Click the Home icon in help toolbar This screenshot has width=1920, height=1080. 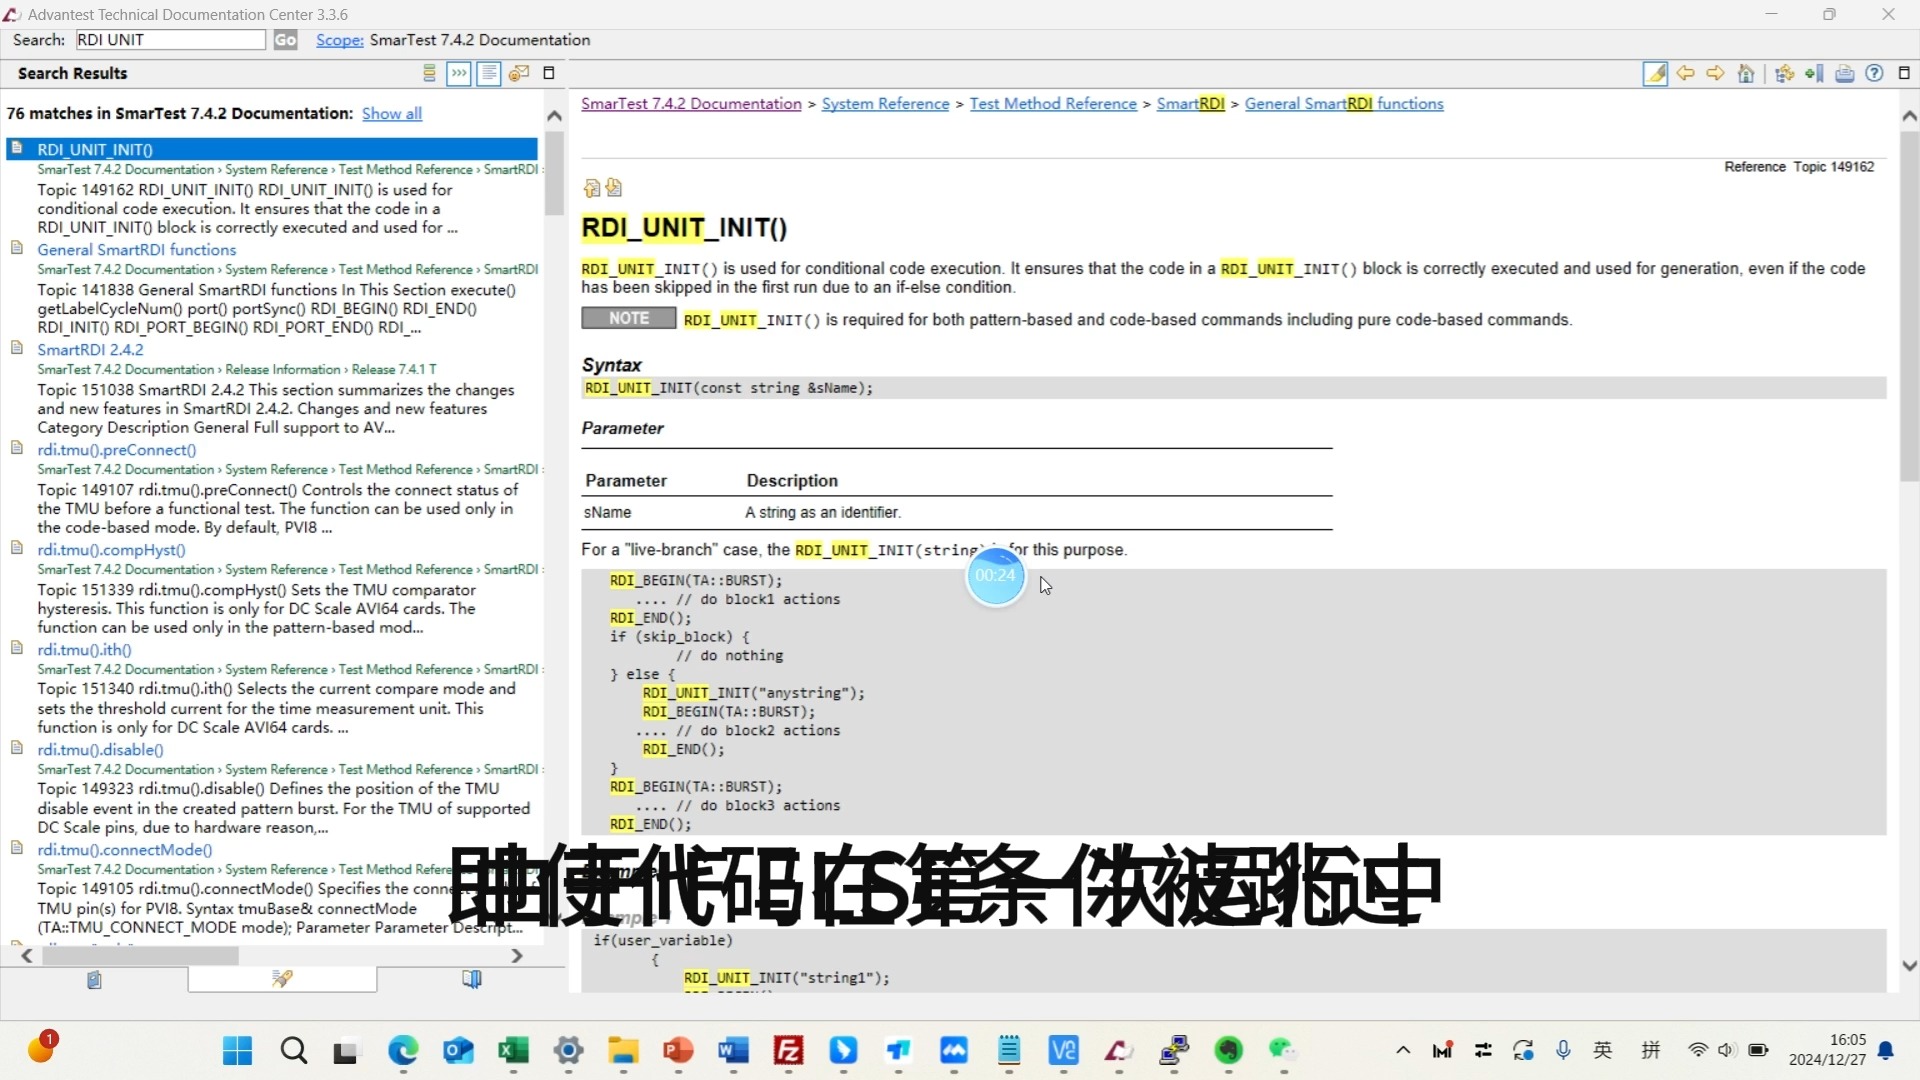[x=1746, y=73]
